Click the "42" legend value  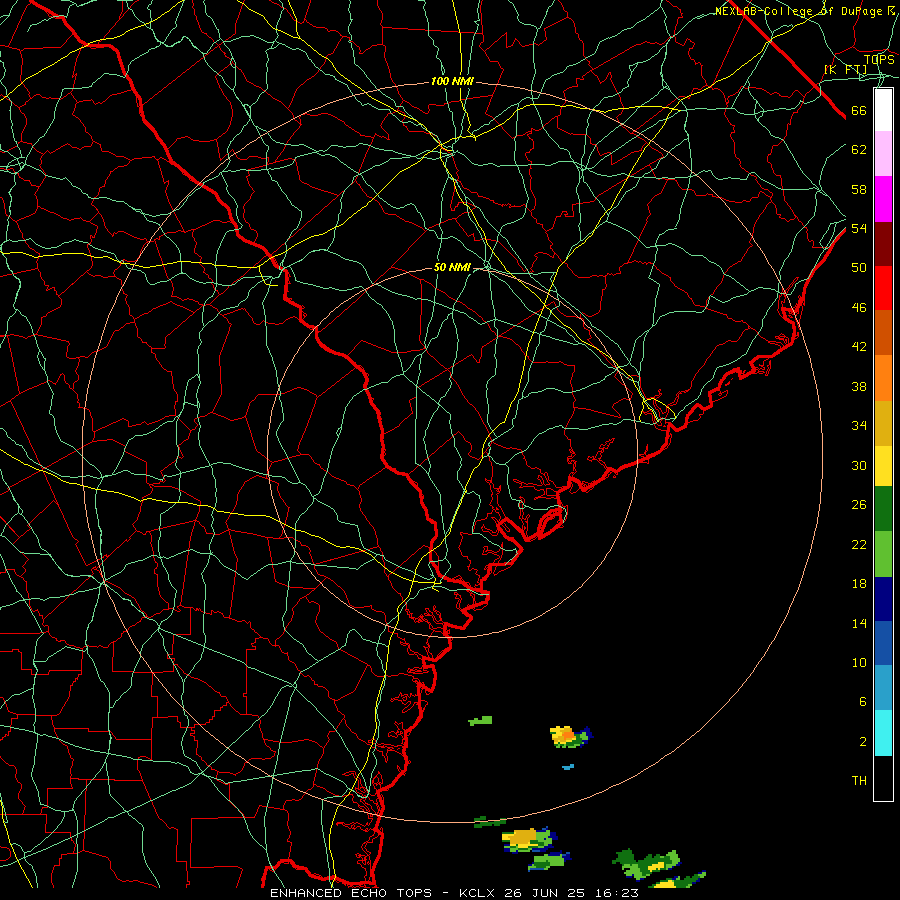coord(859,347)
